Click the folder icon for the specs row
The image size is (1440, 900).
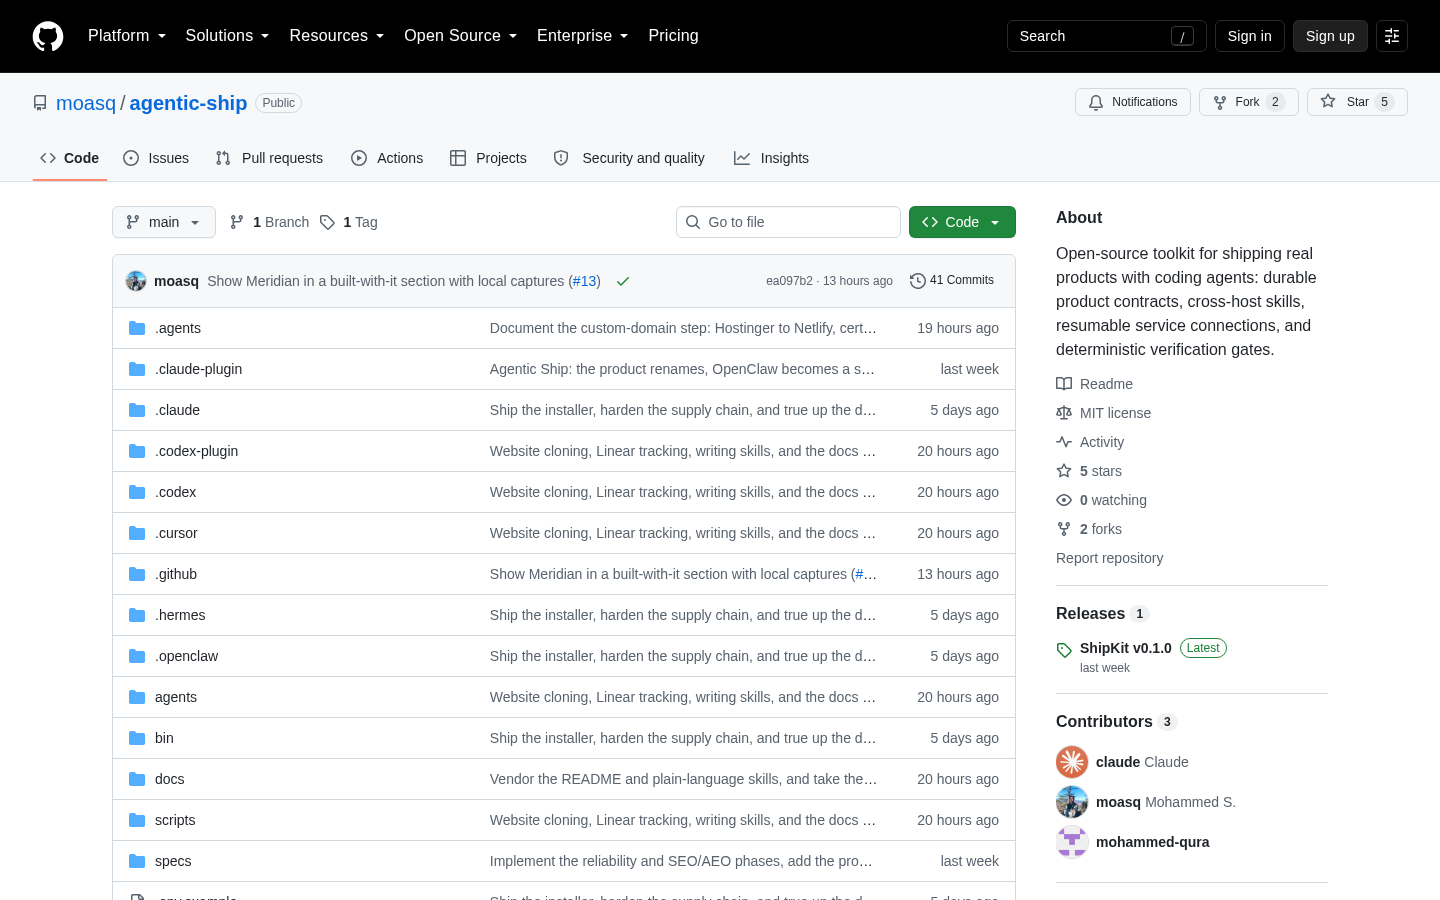click(137, 861)
